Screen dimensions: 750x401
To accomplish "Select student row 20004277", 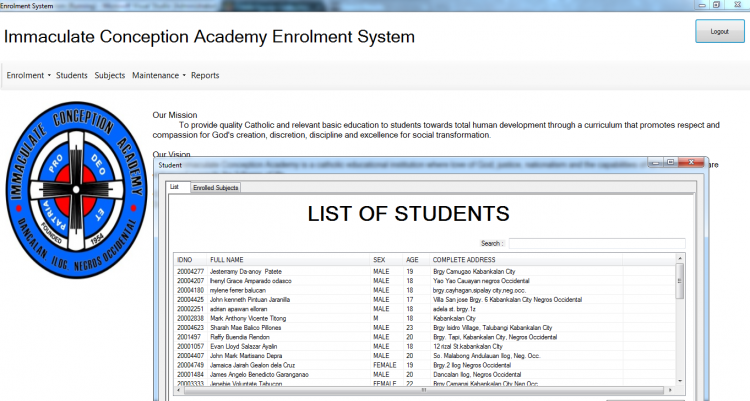I will click(x=425, y=271).
